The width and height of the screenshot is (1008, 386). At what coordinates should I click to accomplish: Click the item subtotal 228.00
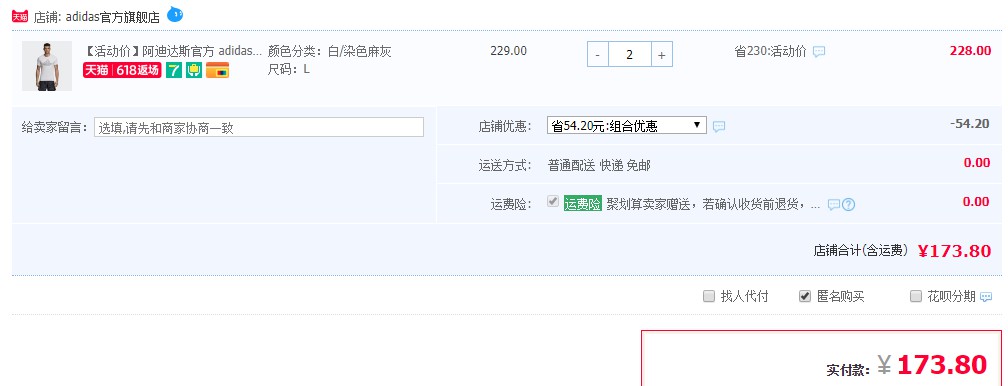pyautogui.click(x=970, y=51)
